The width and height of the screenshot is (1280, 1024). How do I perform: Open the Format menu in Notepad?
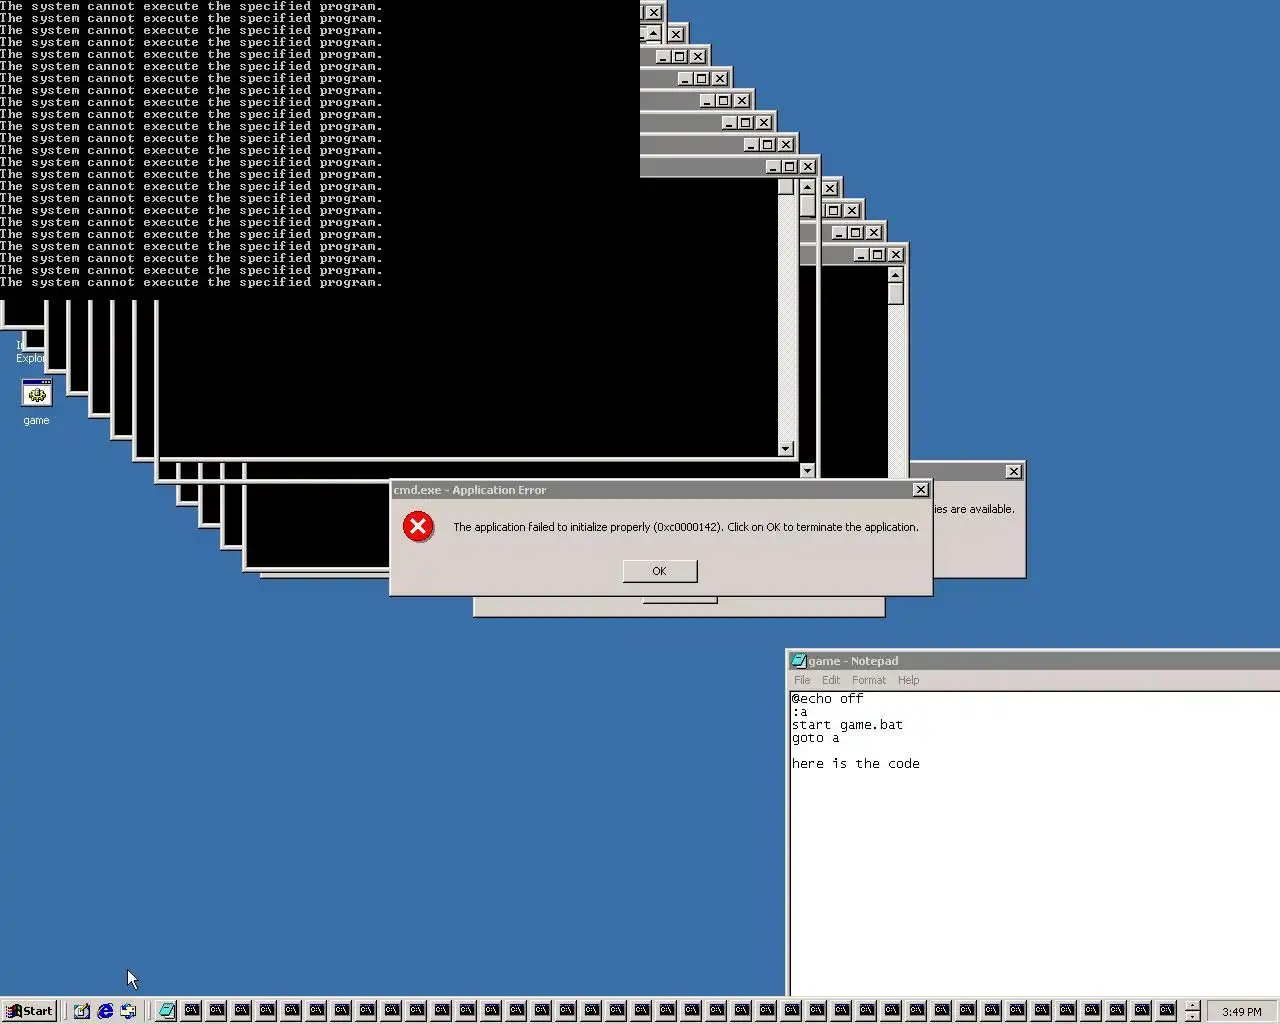tap(869, 680)
